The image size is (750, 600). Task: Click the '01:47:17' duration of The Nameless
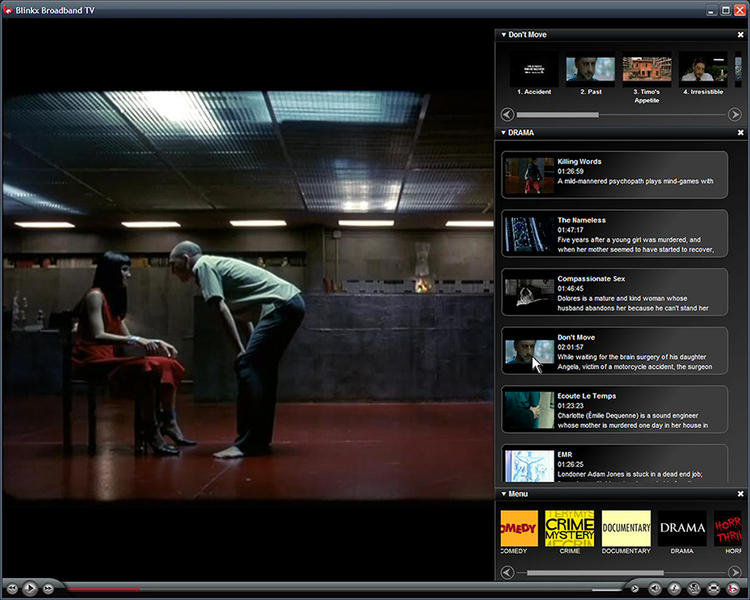point(570,230)
